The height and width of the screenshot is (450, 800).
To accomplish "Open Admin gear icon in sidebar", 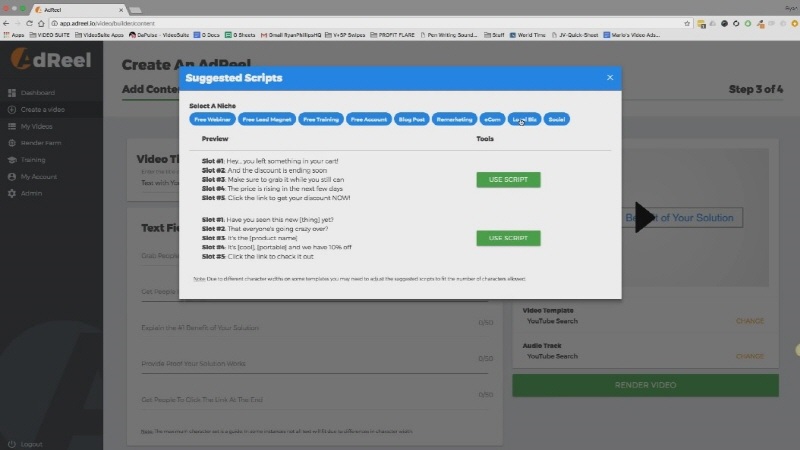I will (x=12, y=193).
